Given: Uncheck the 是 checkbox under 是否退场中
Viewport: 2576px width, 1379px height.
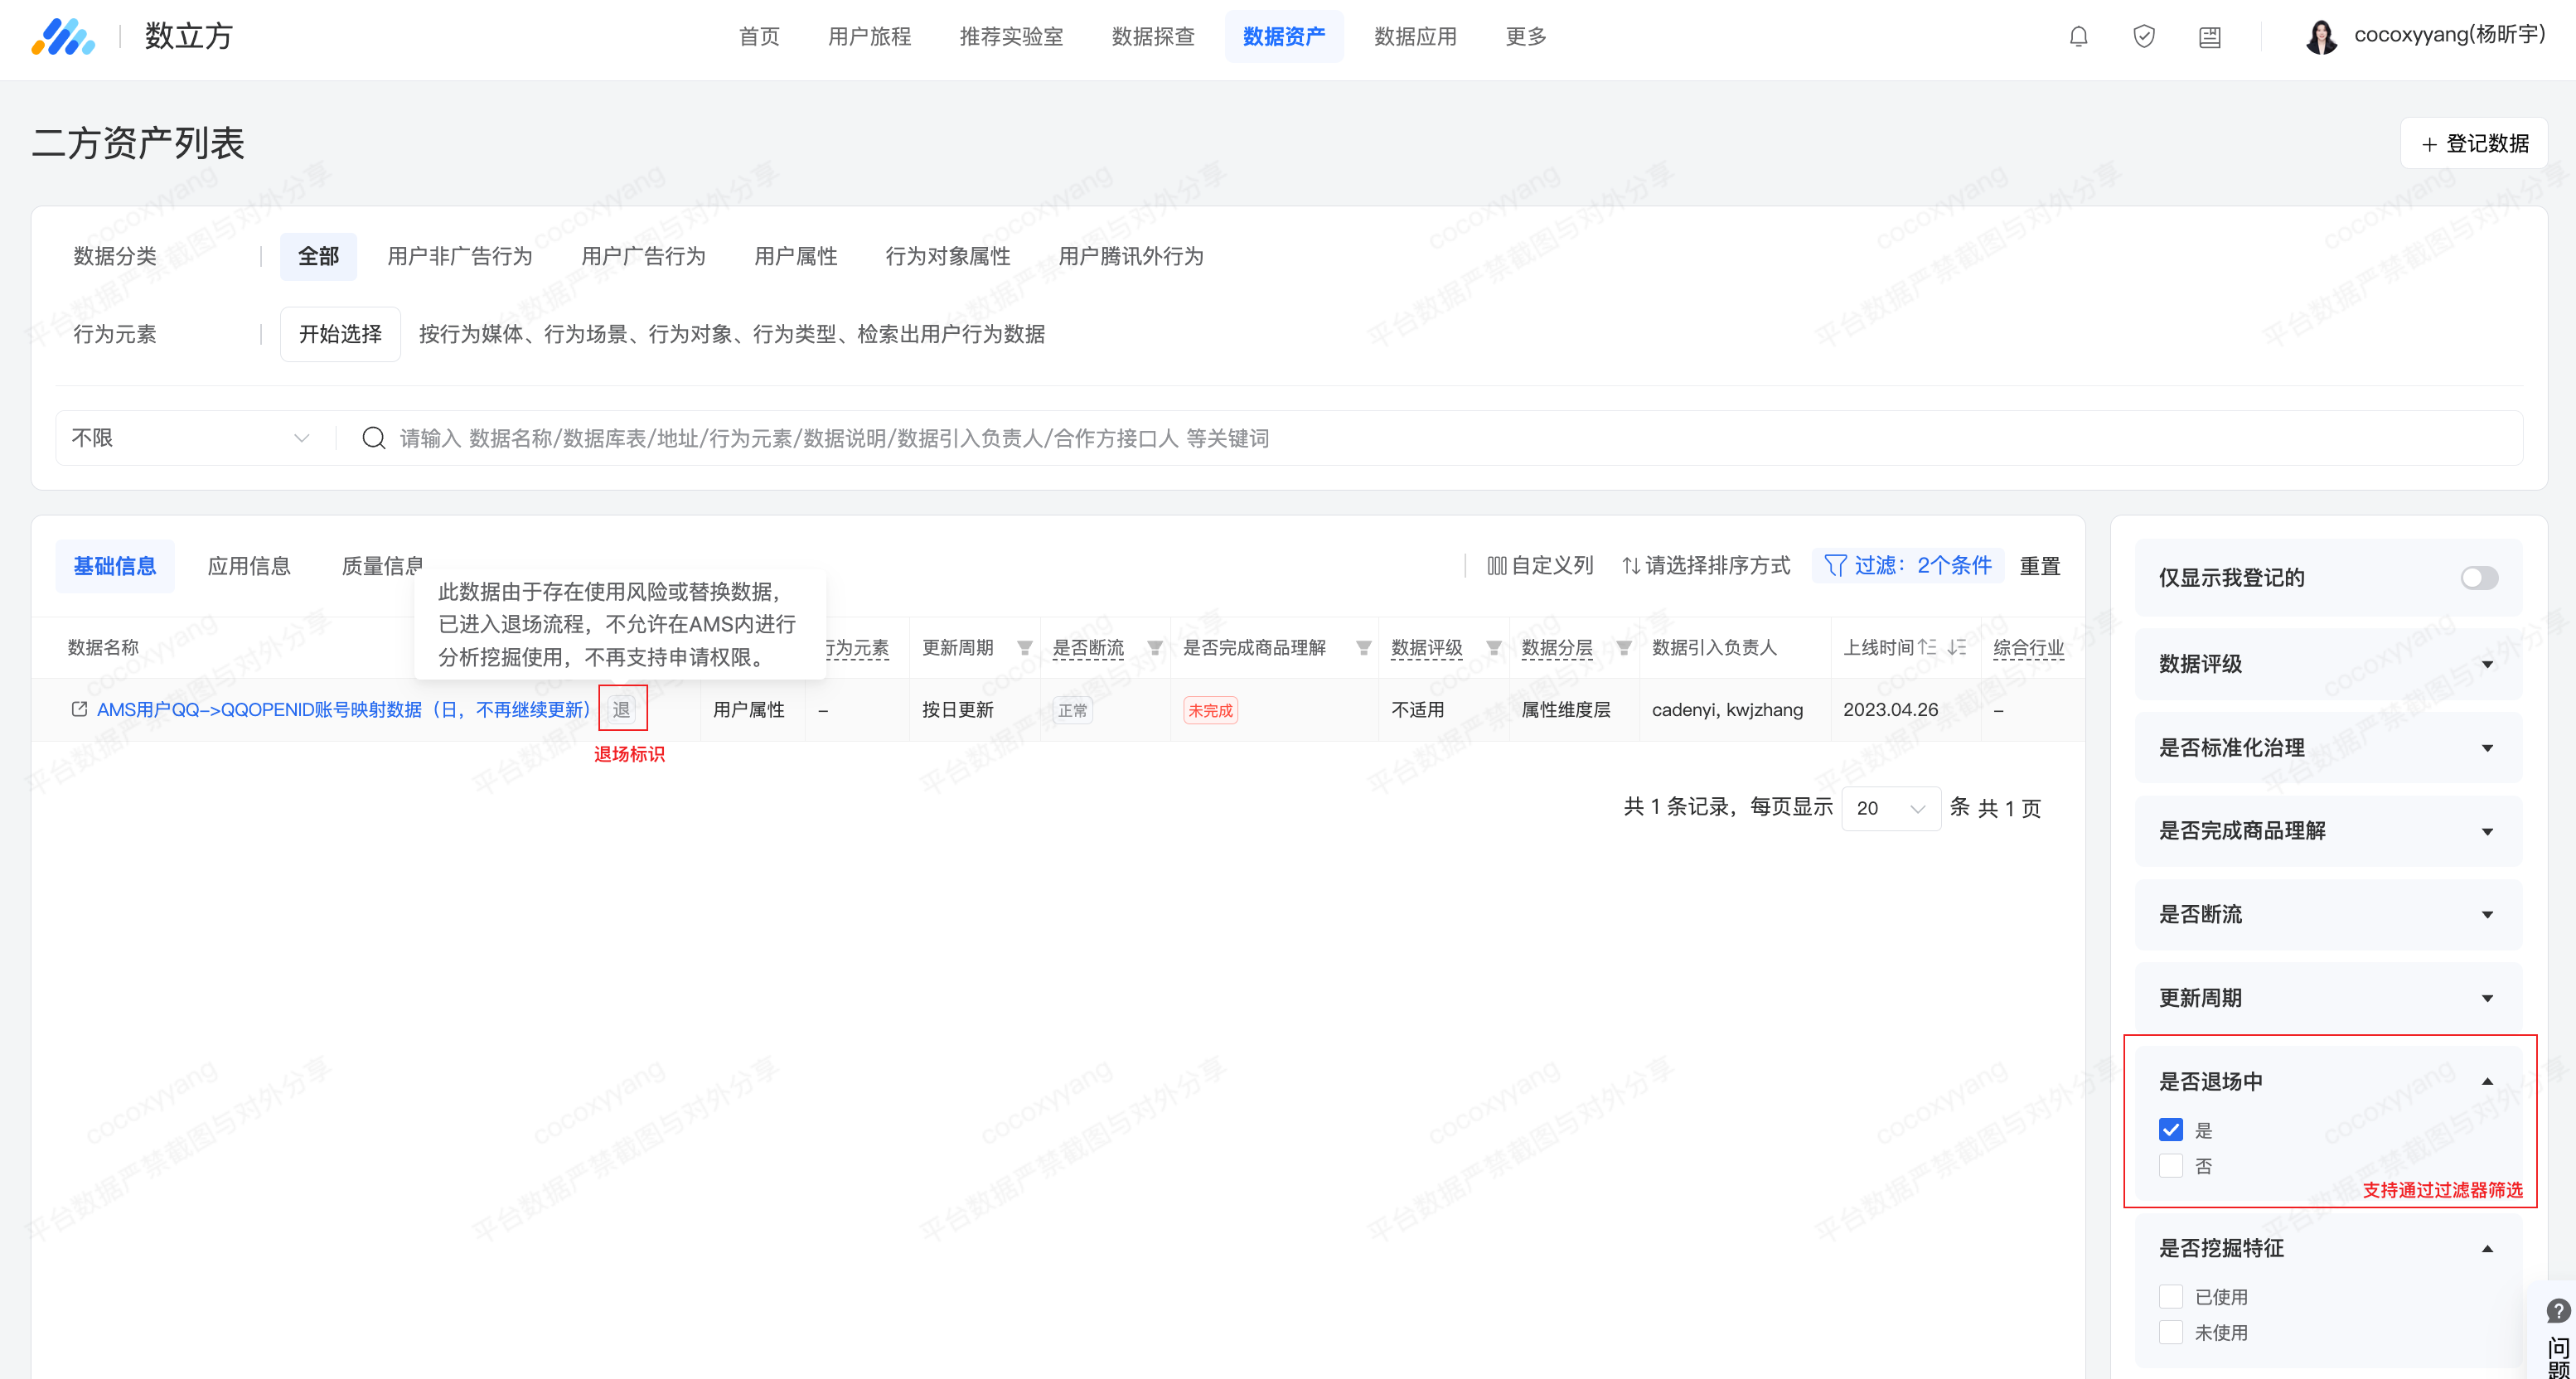Looking at the screenshot, I should [x=2170, y=1130].
